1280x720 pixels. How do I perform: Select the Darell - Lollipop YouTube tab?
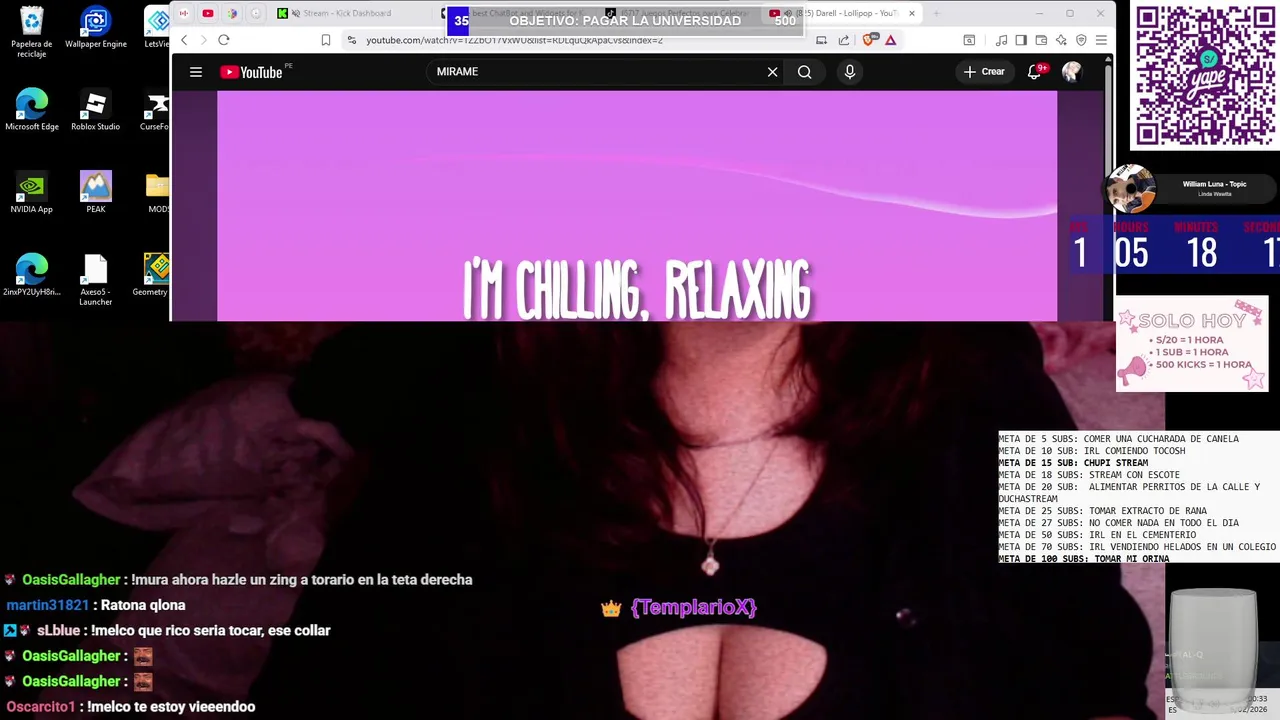click(840, 13)
